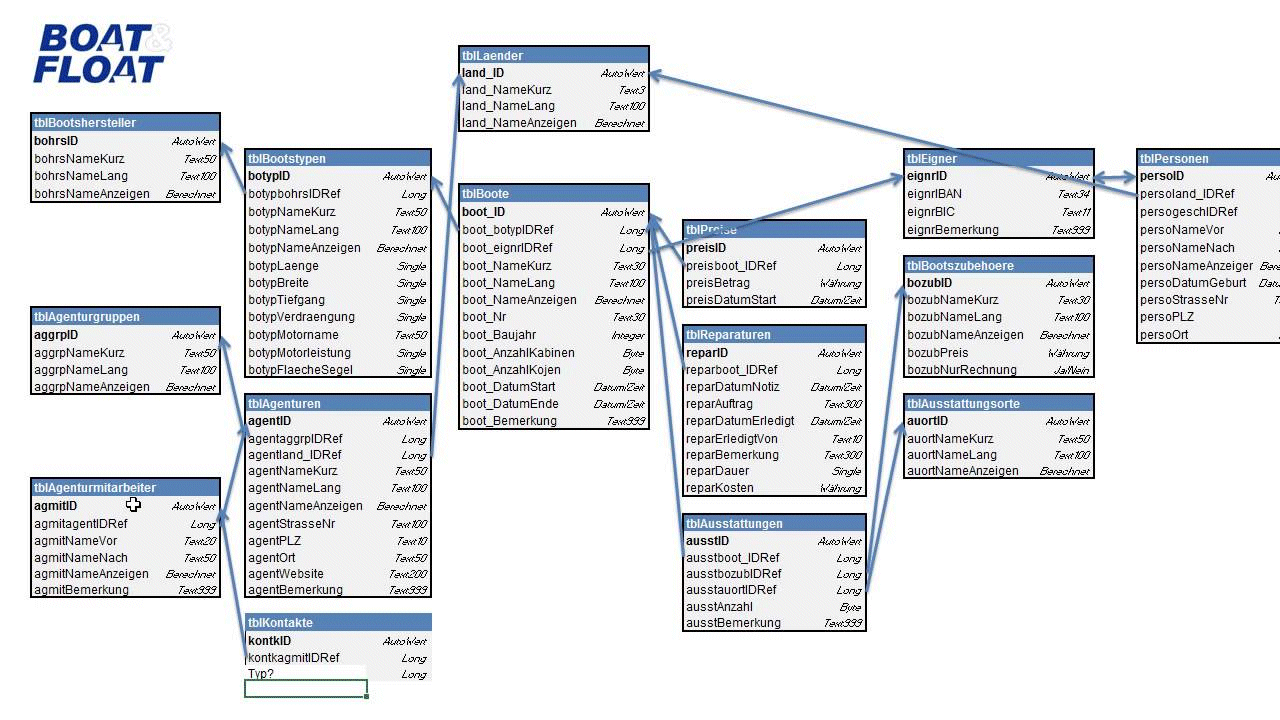Select the tblLaender table header
Screen dimensions: 1280x720
point(553,56)
